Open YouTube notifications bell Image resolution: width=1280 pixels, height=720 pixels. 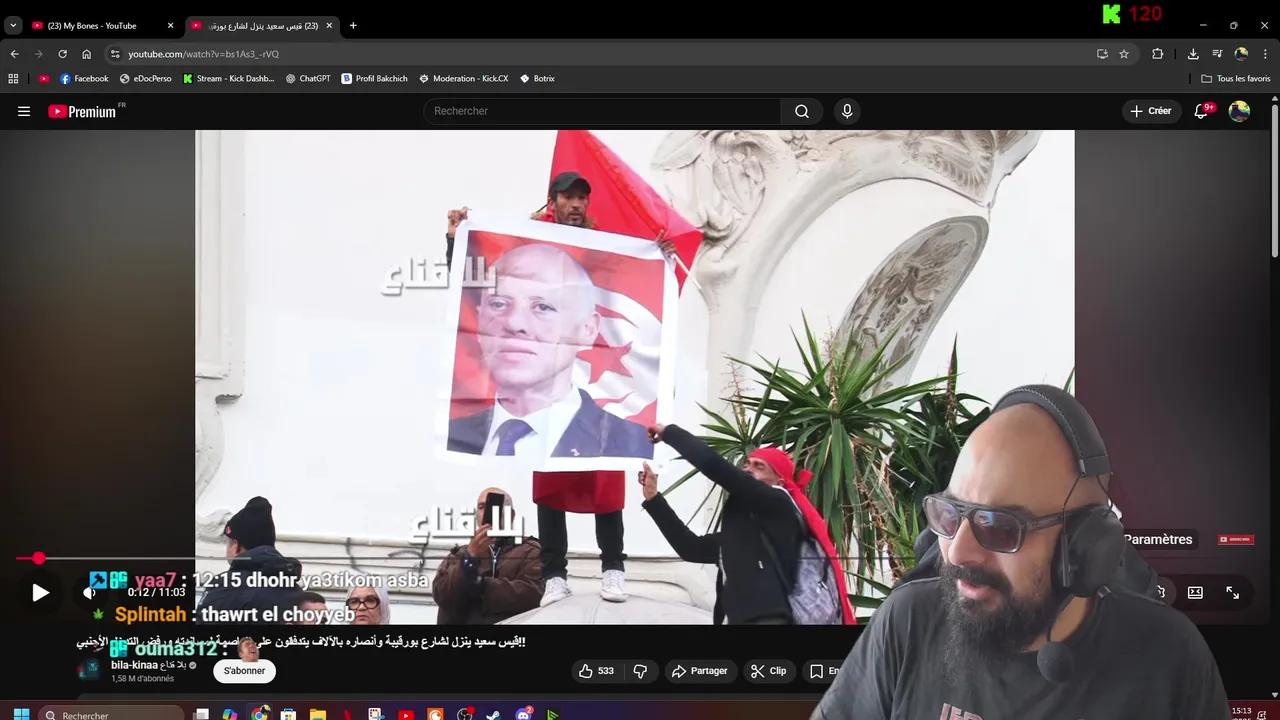click(x=1202, y=111)
